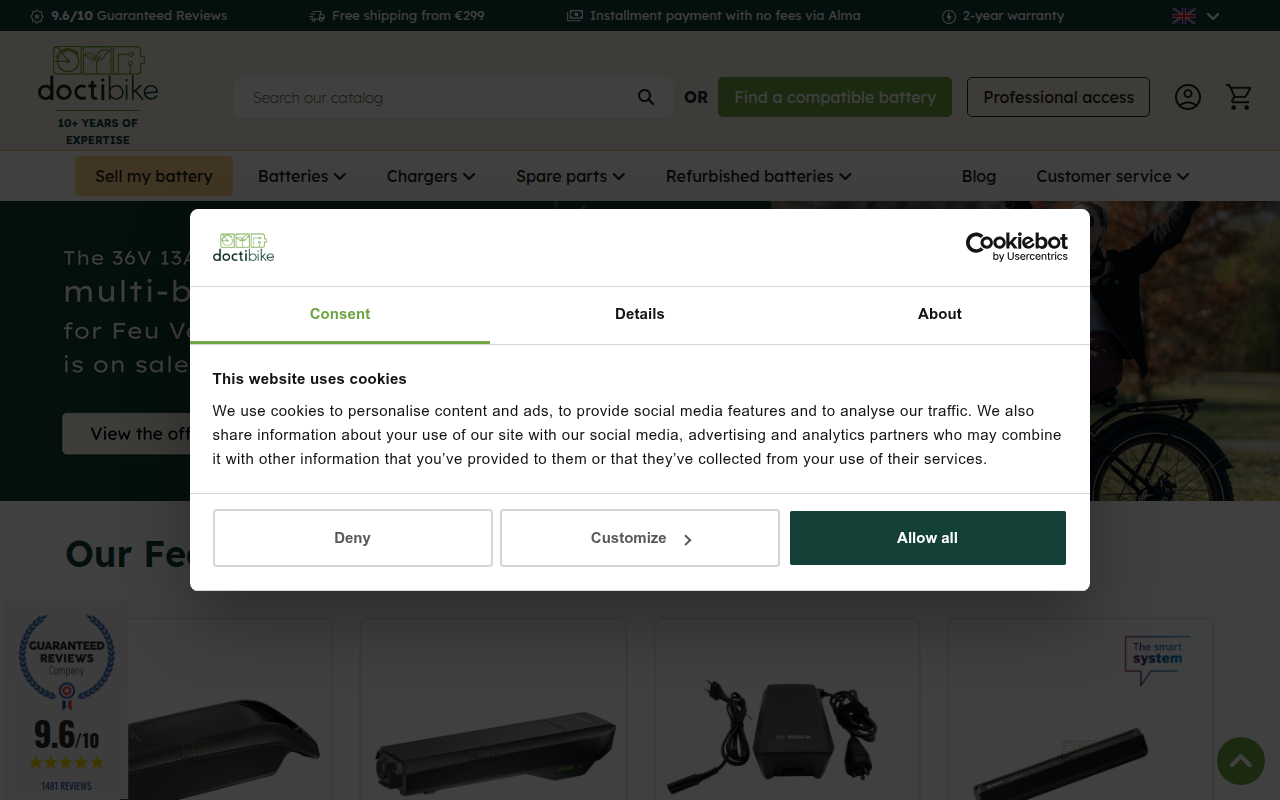Click the Free shipping from €299 text
Viewport: 1280px width, 800px height.
click(408, 16)
